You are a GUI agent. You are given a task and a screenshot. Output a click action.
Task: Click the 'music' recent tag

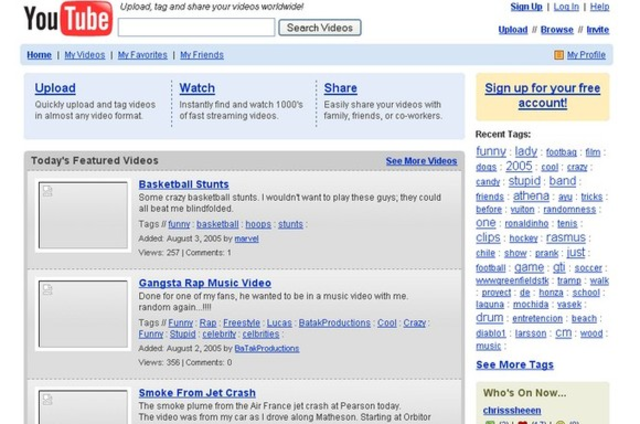coord(488,346)
